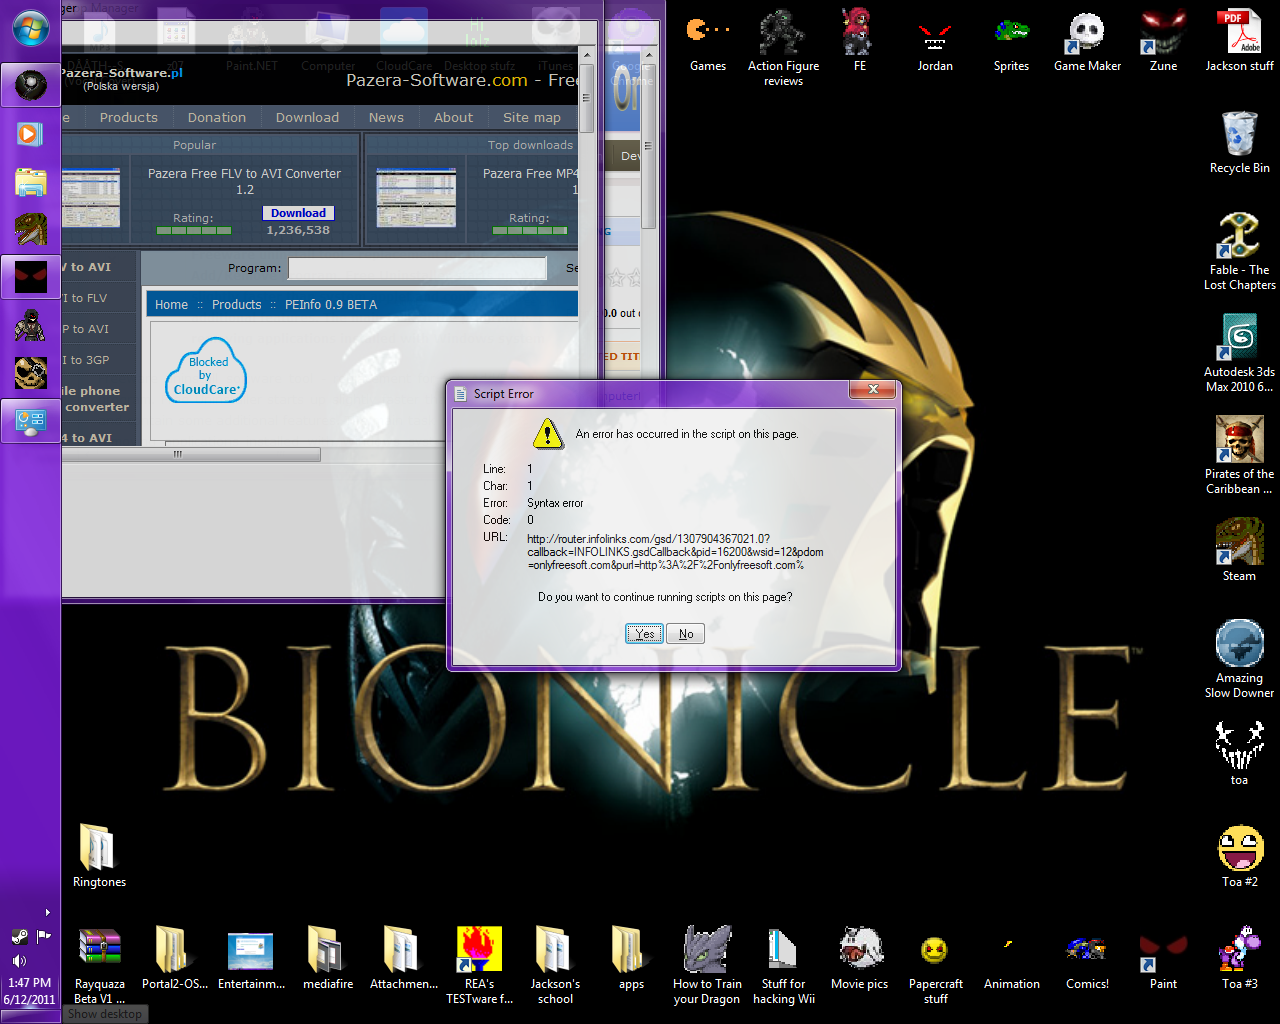Open the Windows Start orb
The width and height of the screenshot is (1280, 1024).
[x=30, y=28]
